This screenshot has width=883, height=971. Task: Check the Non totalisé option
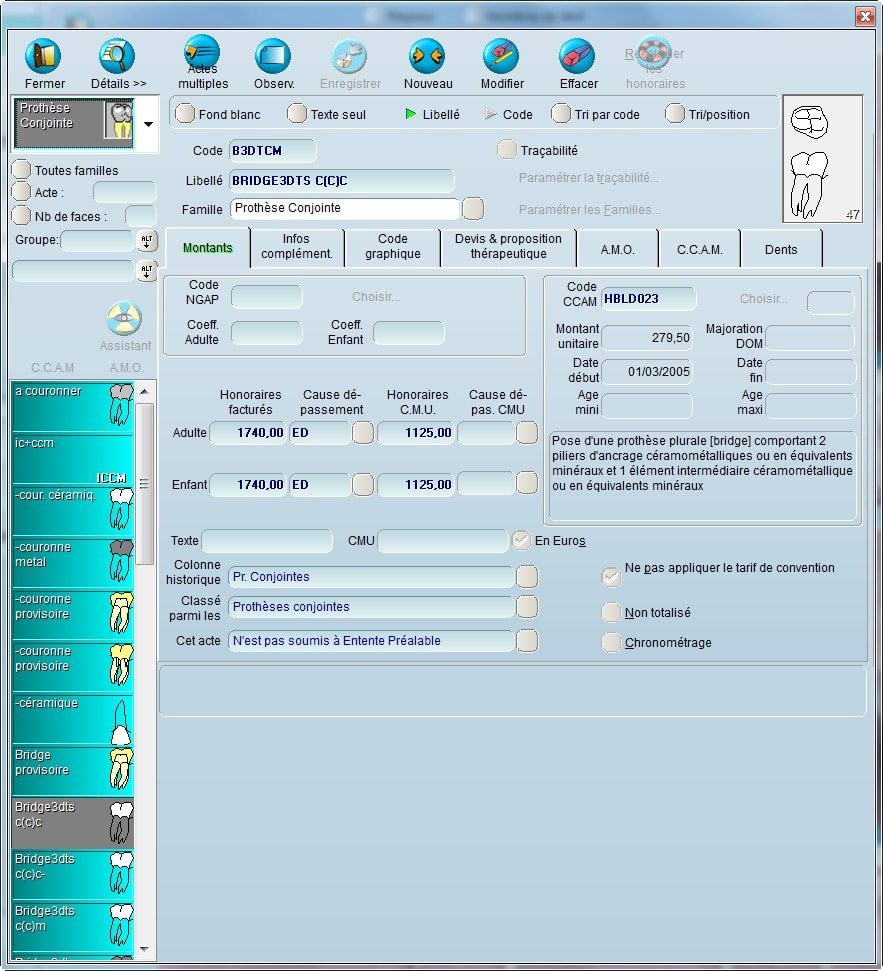coord(611,612)
